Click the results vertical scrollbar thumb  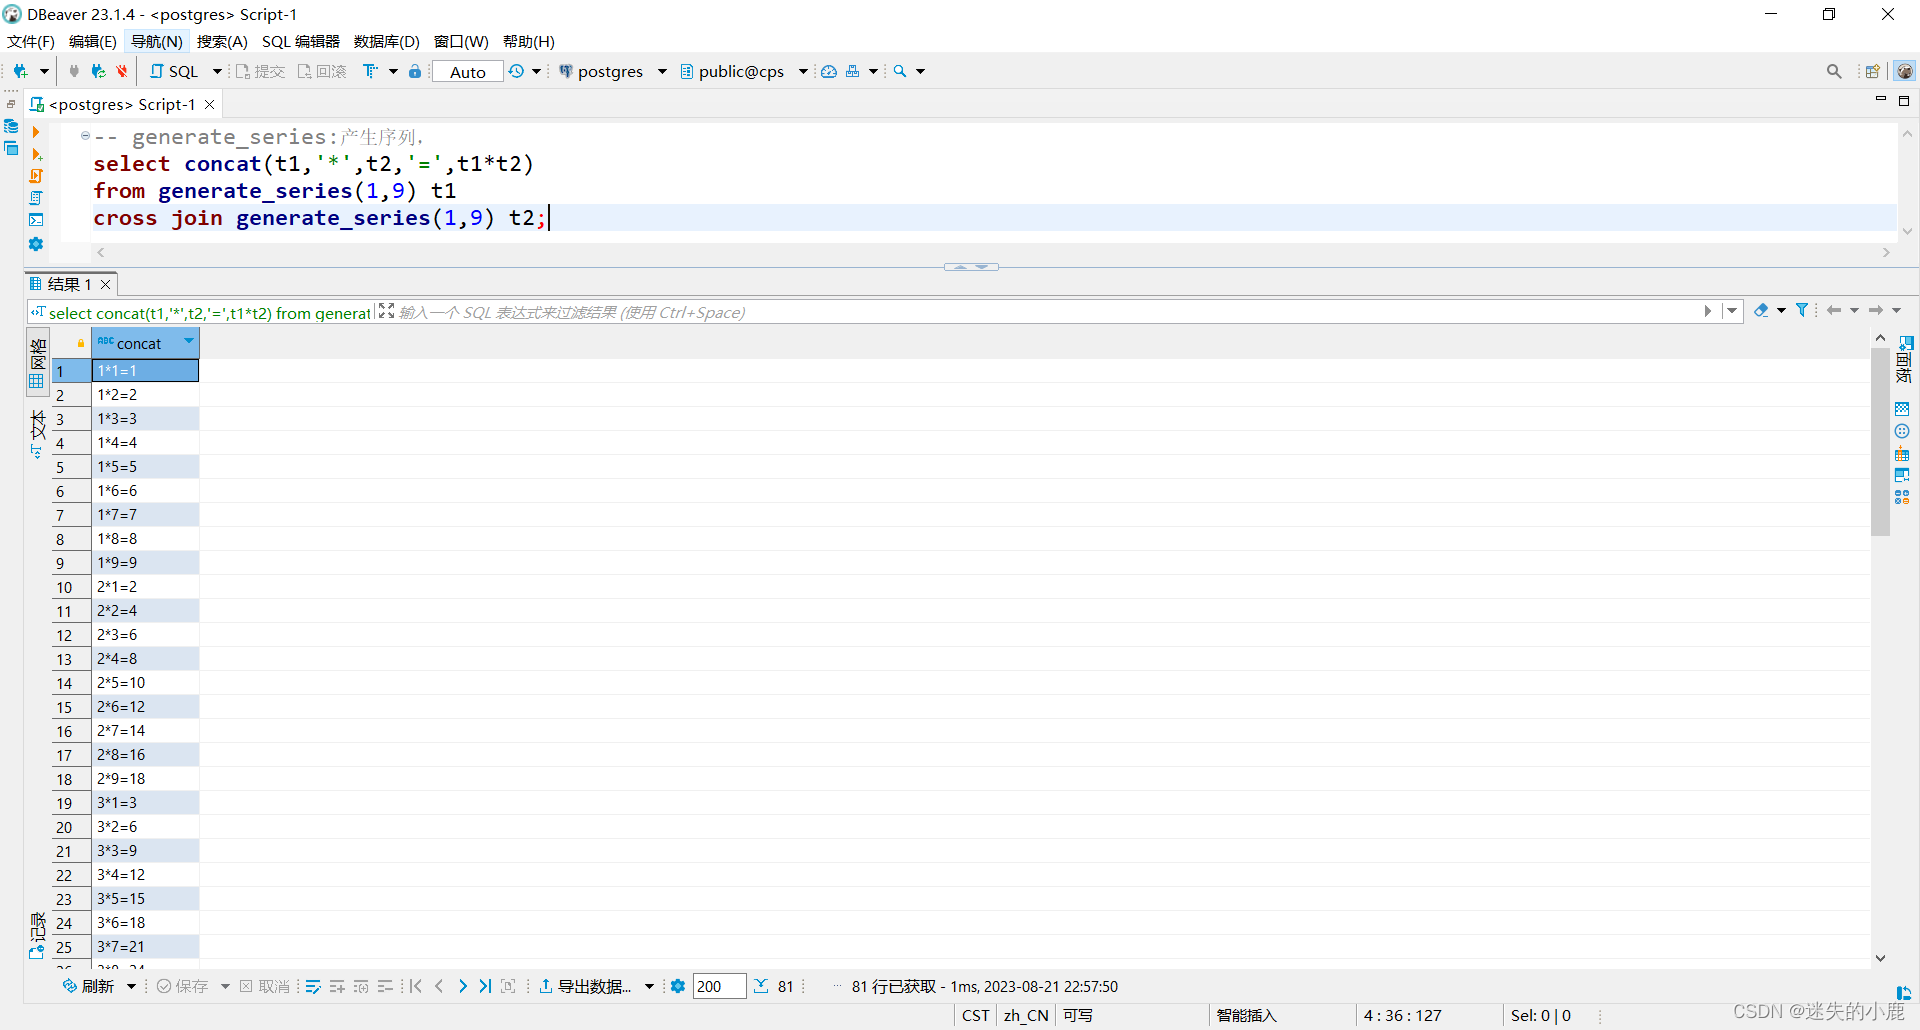(x=1880, y=441)
